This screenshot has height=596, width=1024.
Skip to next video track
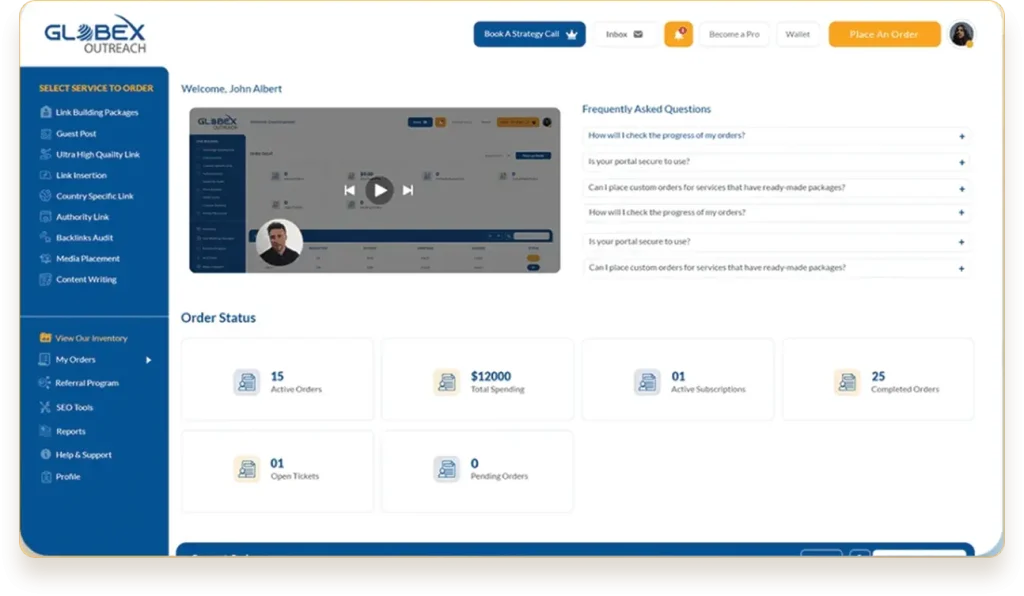(x=408, y=190)
